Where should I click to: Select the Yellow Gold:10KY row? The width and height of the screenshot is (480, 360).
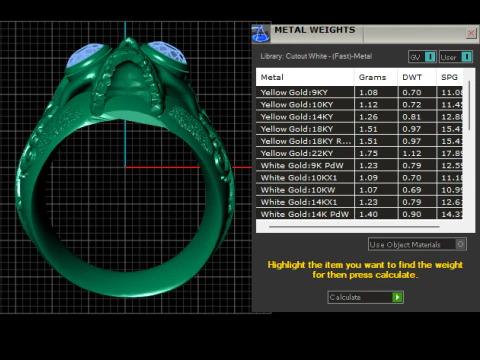(359, 105)
